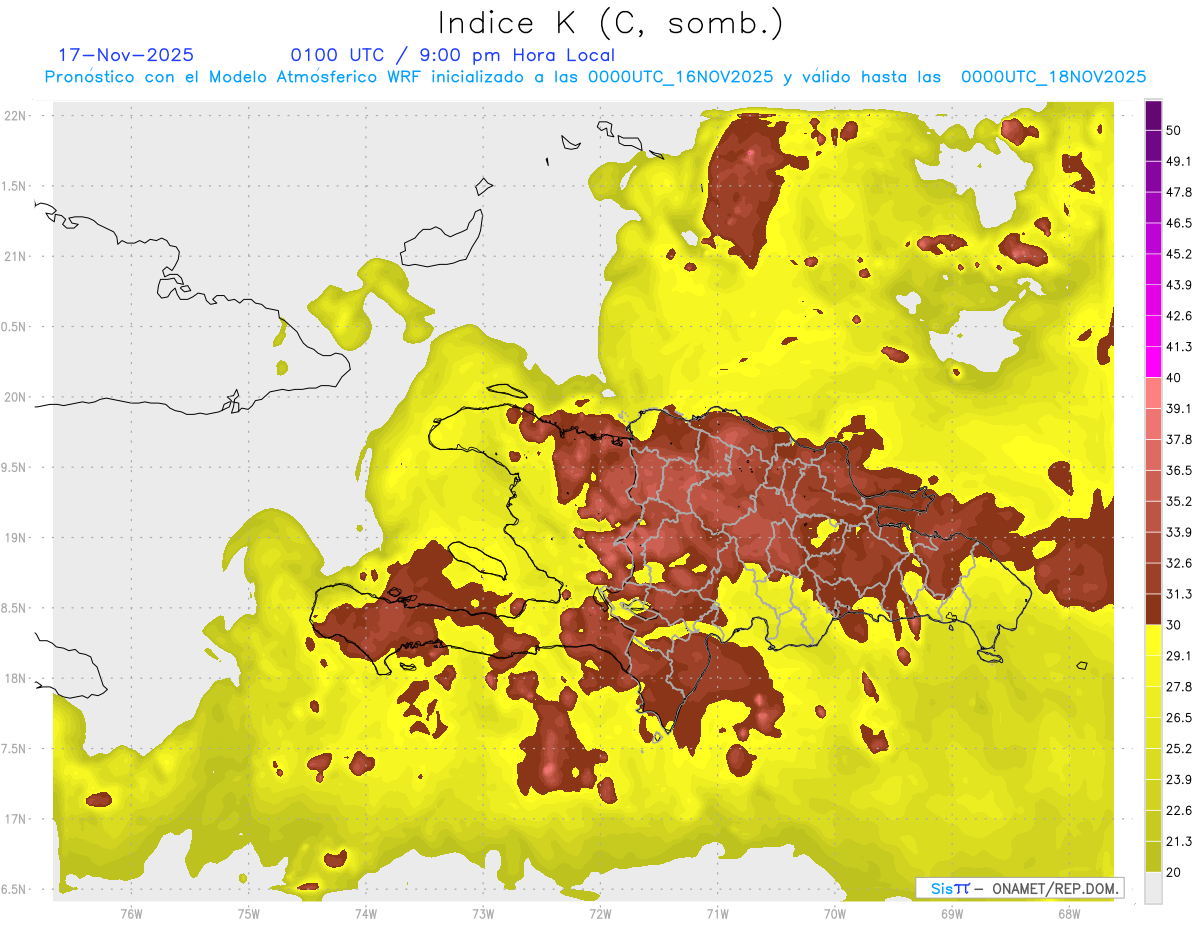Image resolution: width=1200 pixels, height=927 pixels.
Task: Click the '76W' longitude axis label
Action: point(131,914)
